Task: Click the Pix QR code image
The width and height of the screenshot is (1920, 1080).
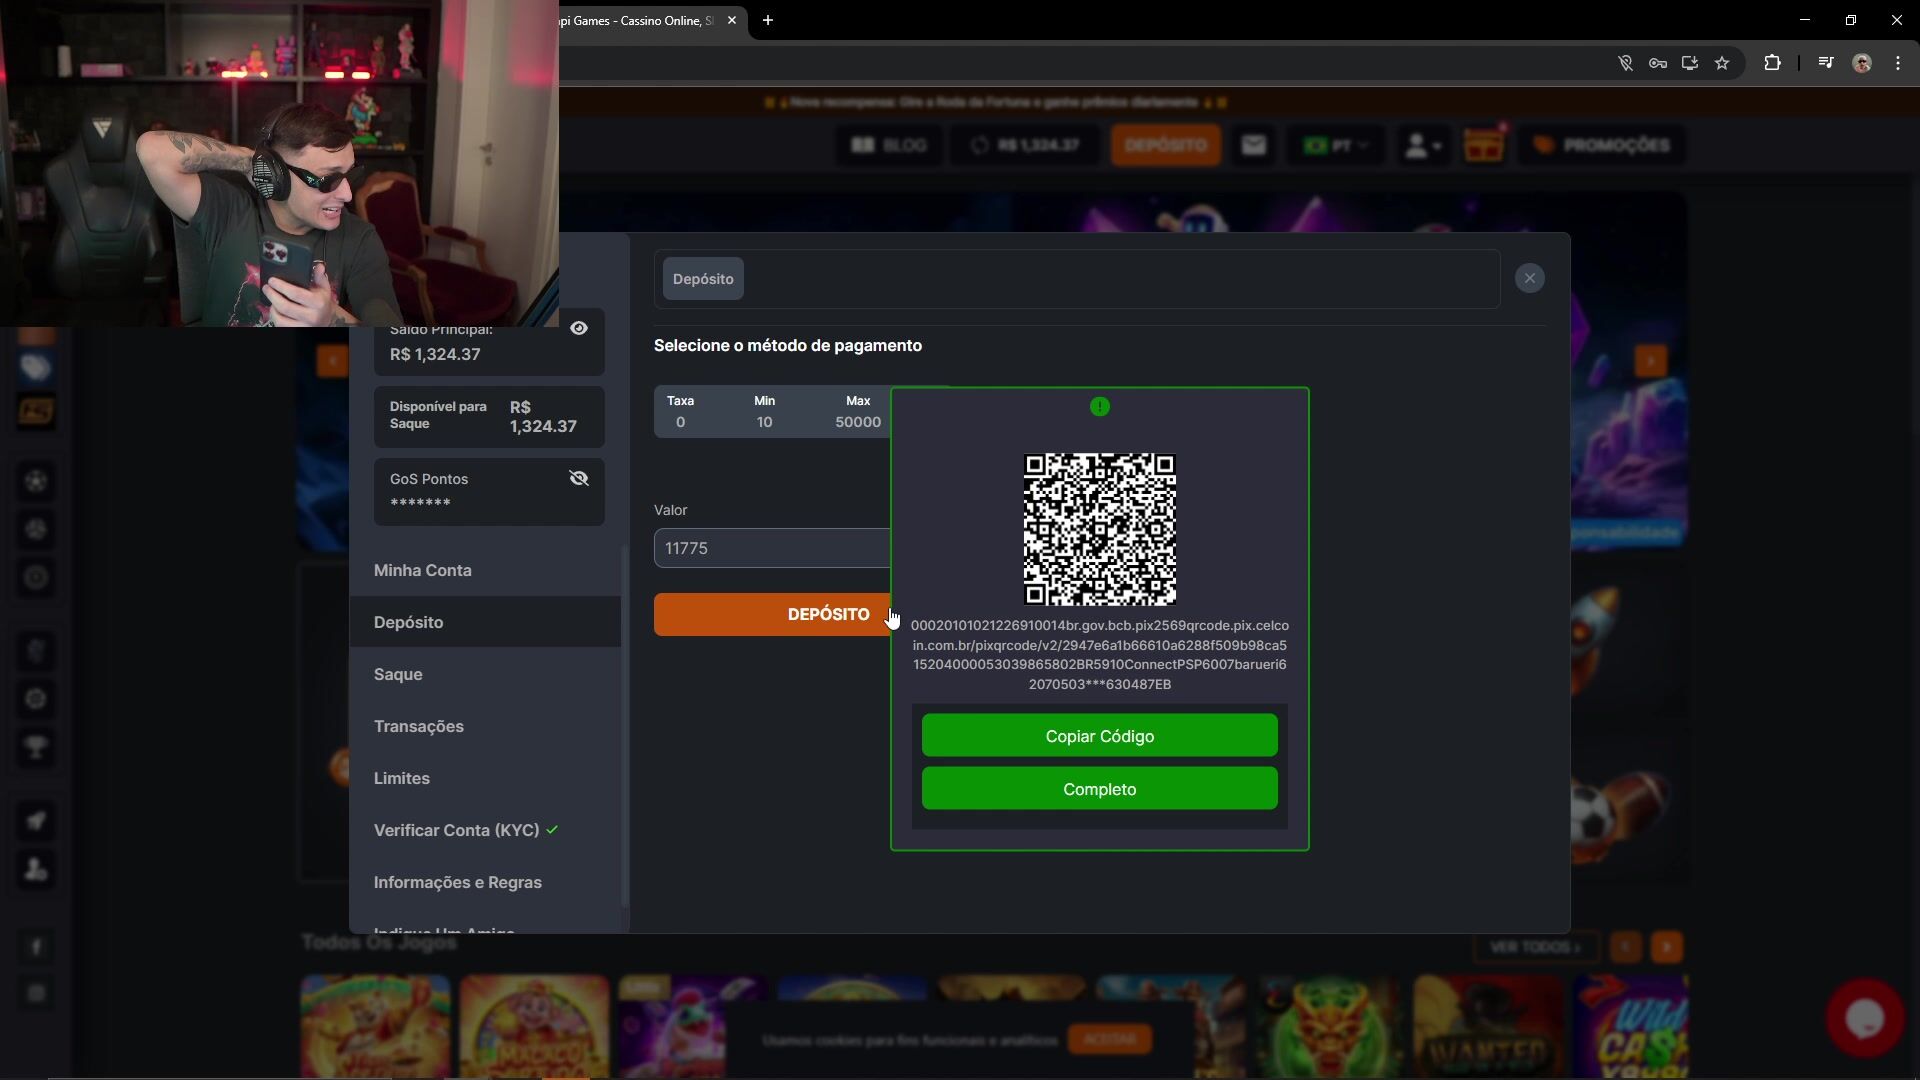Action: tap(1100, 529)
